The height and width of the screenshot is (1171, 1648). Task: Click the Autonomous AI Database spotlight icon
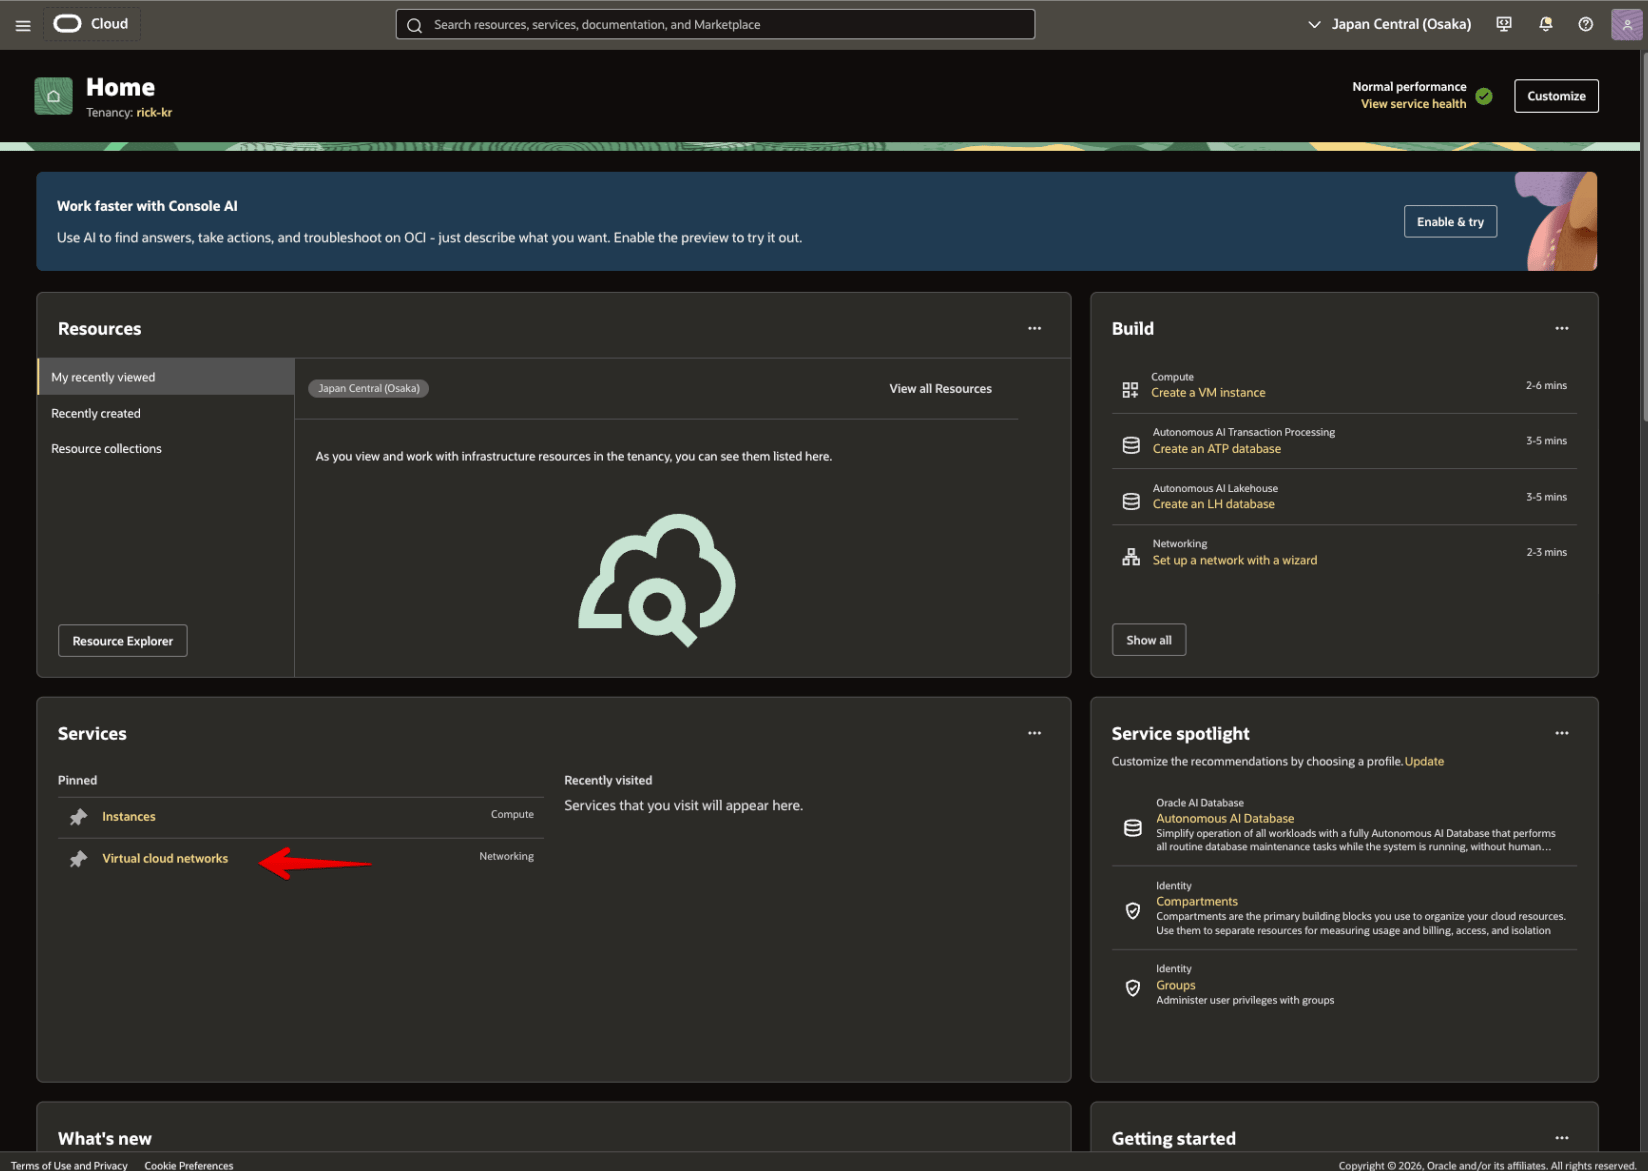coord(1133,828)
